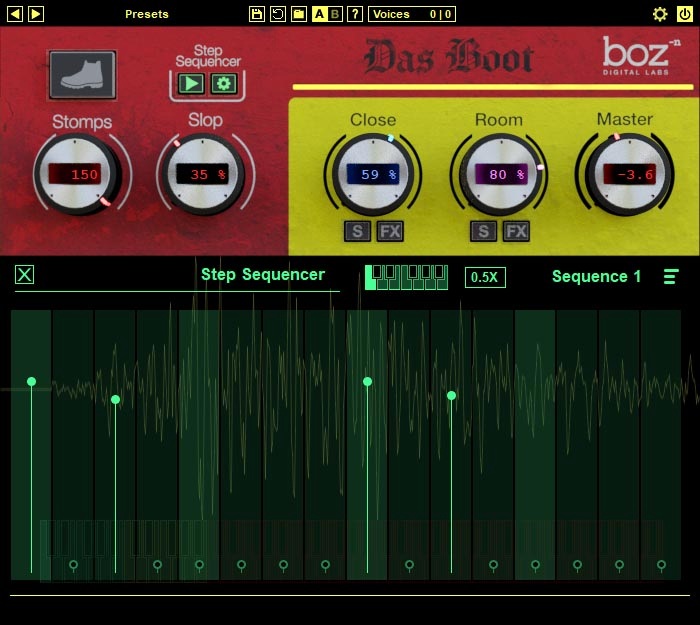Click the Stomps knob showing 150
The image size is (700, 625).
coord(76,175)
